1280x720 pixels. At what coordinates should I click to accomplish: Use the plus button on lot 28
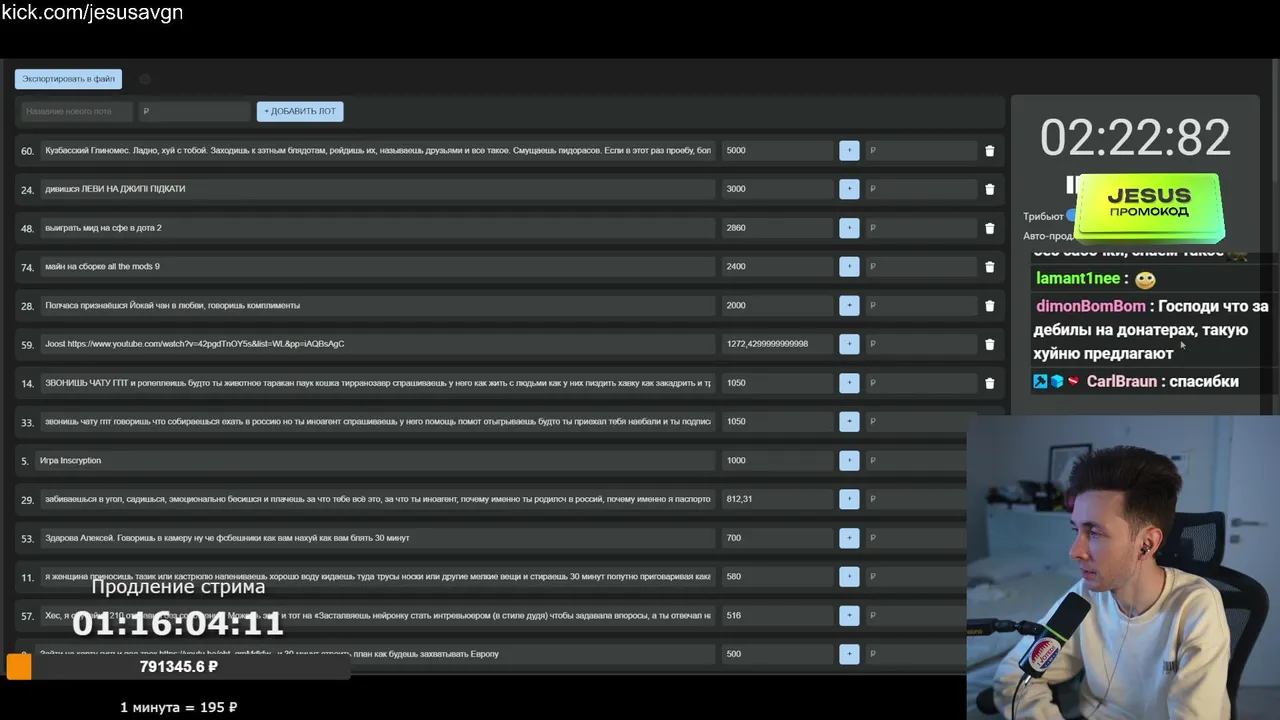pyautogui.click(x=849, y=305)
